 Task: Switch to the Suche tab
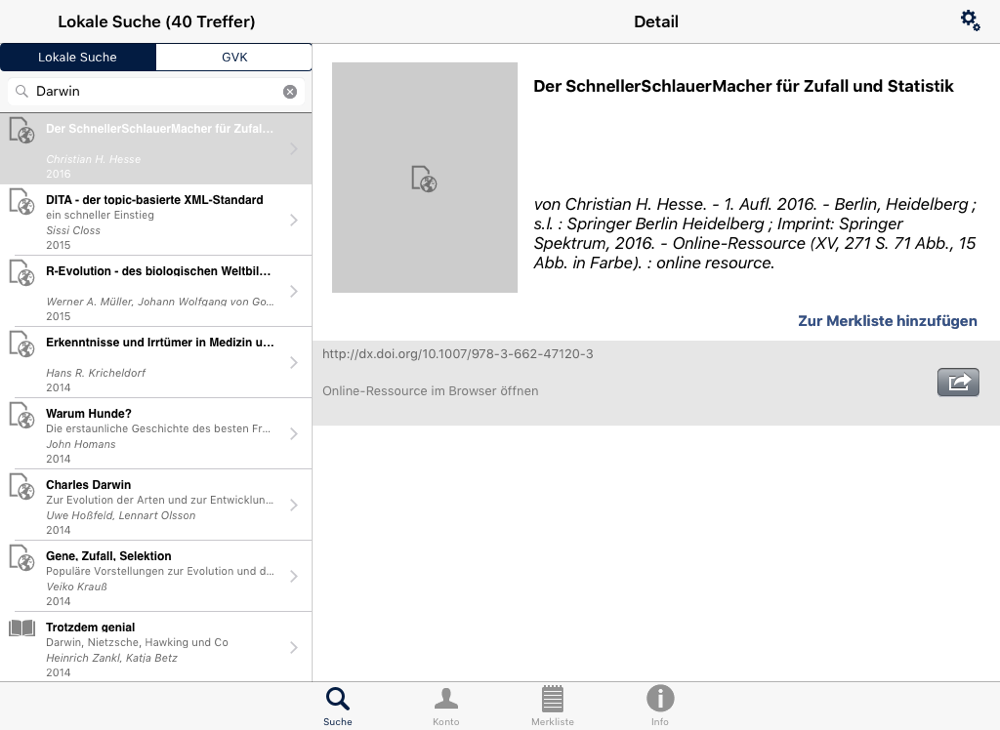tap(337, 706)
